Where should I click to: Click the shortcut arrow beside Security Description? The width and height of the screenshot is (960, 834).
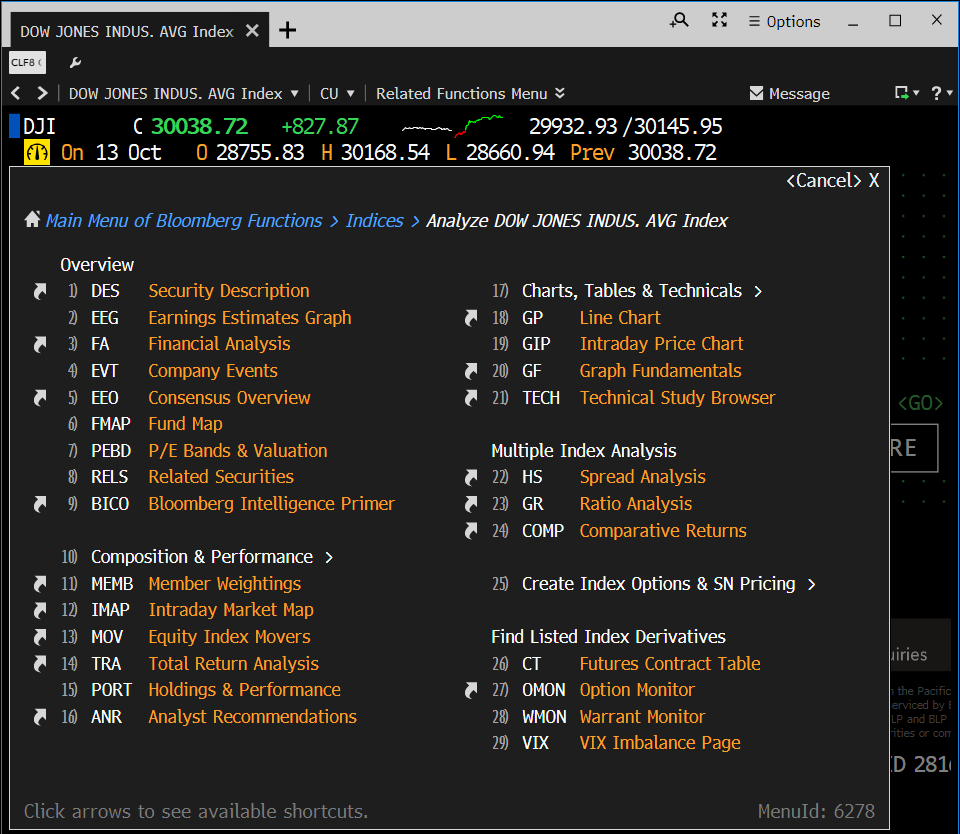click(x=40, y=291)
